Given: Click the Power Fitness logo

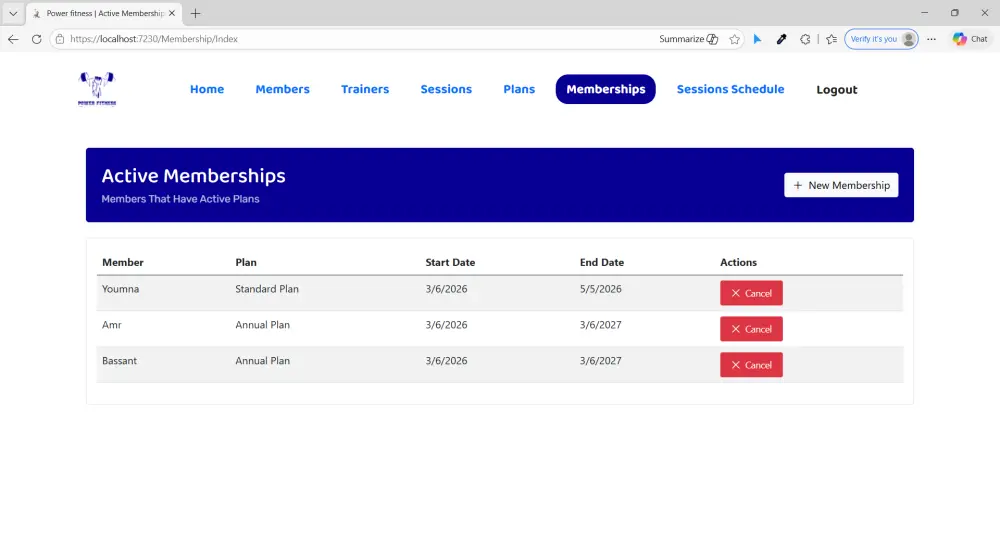Looking at the screenshot, I should pos(97,89).
